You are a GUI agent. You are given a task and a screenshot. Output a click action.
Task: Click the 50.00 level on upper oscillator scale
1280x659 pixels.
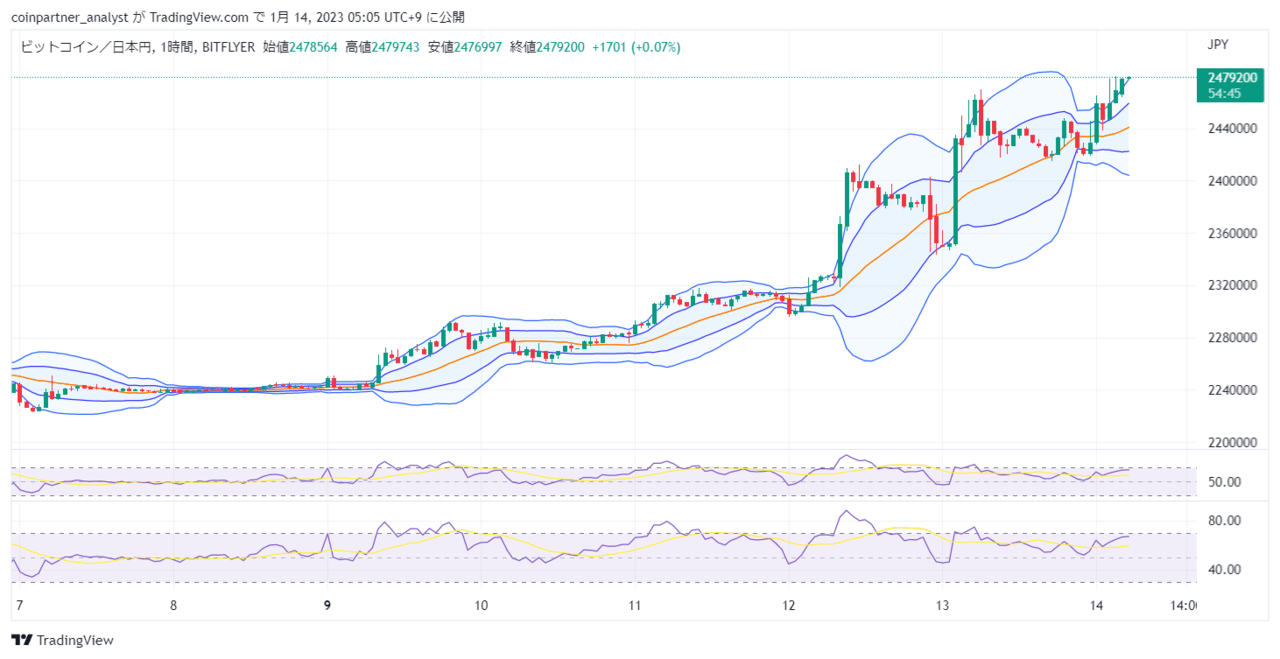[x=1224, y=482]
